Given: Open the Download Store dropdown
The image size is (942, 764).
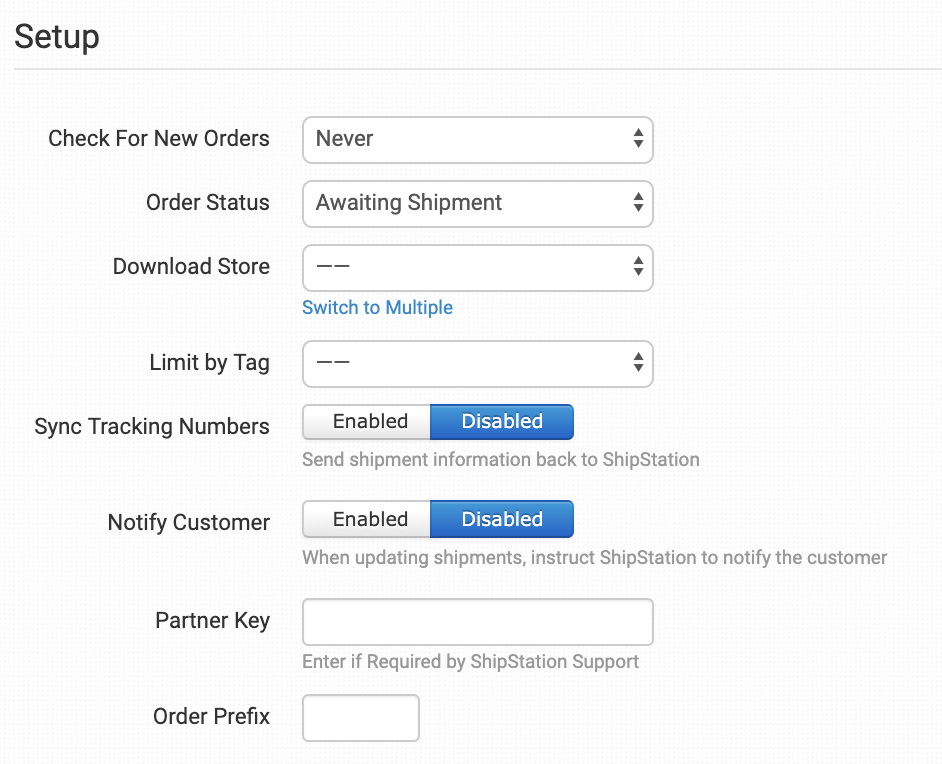Looking at the screenshot, I should point(477,267).
